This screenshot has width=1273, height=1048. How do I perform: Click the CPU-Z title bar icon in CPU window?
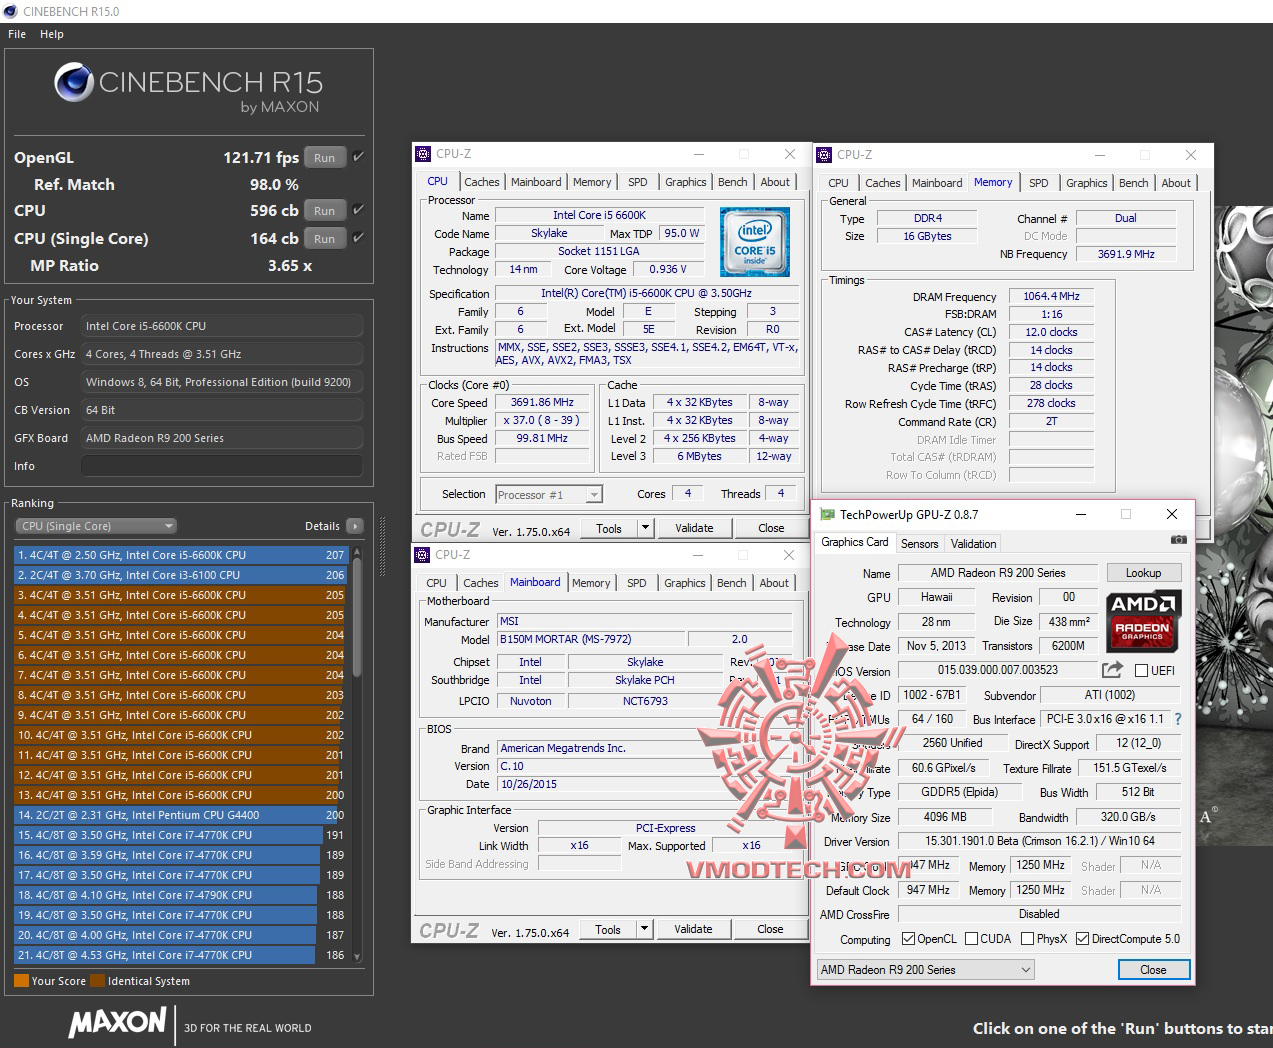coord(423,154)
